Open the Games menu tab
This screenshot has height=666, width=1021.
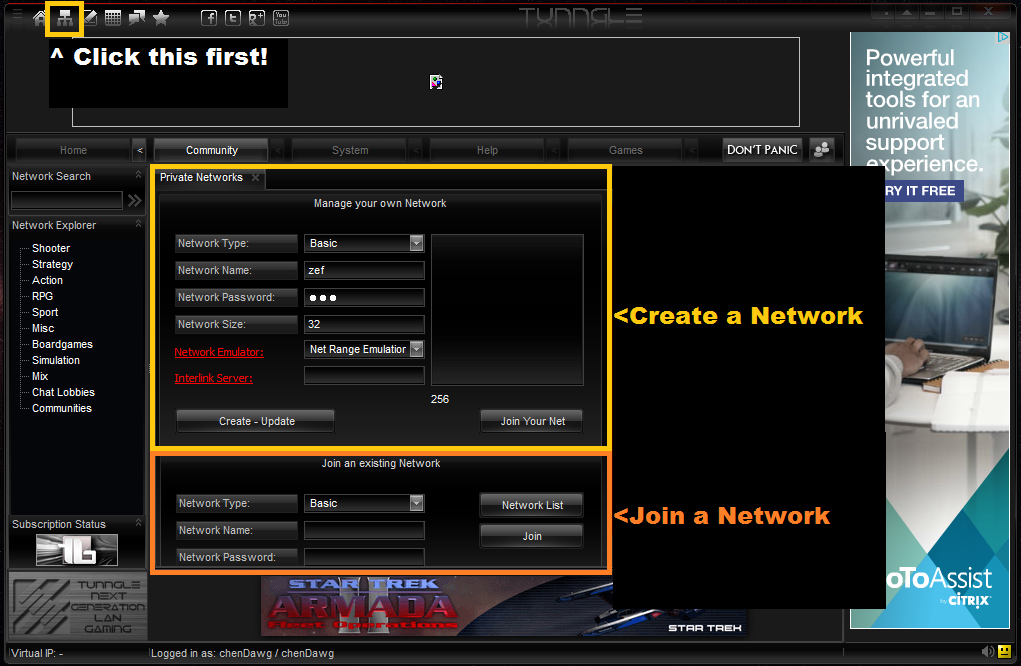(625, 150)
